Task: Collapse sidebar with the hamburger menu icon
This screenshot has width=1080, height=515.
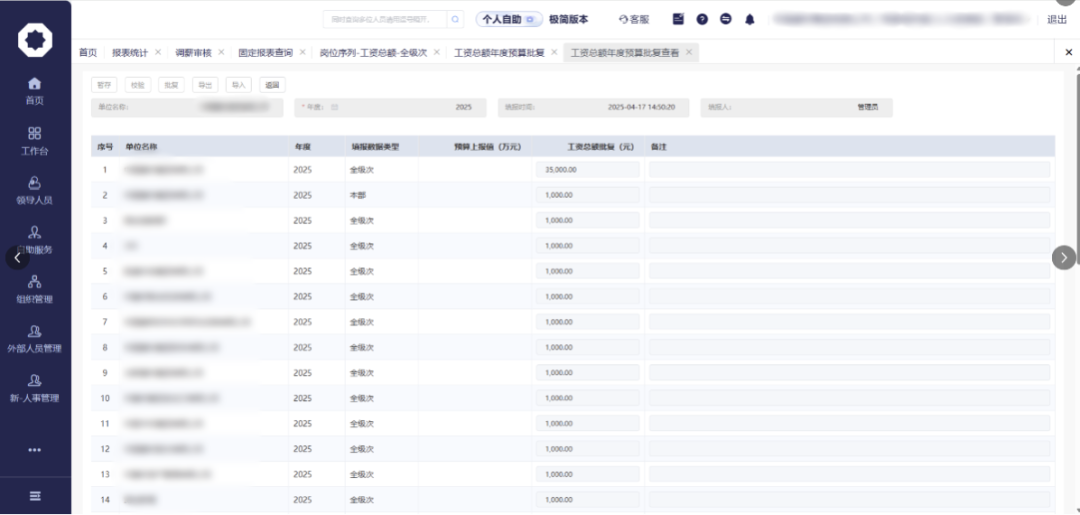Action: (x=34, y=496)
